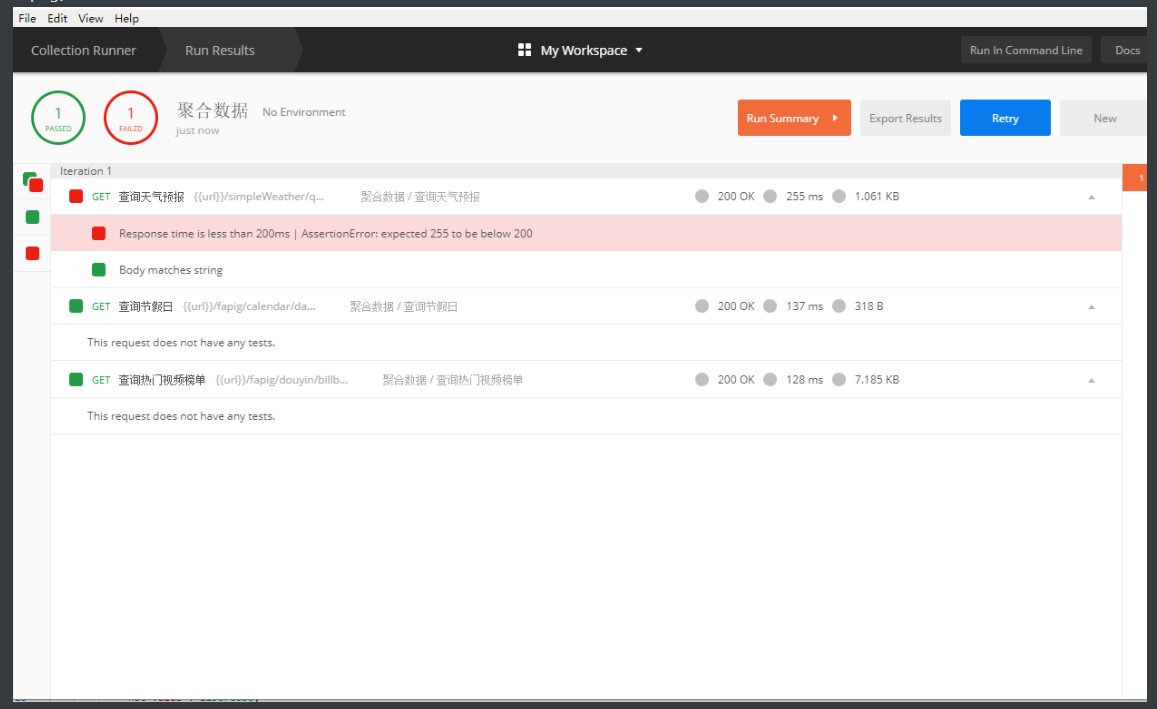Collapse the 查询节假日 request details
The height and width of the screenshot is (709, 1157).
pyautogui.click(x=1091, y=307)
